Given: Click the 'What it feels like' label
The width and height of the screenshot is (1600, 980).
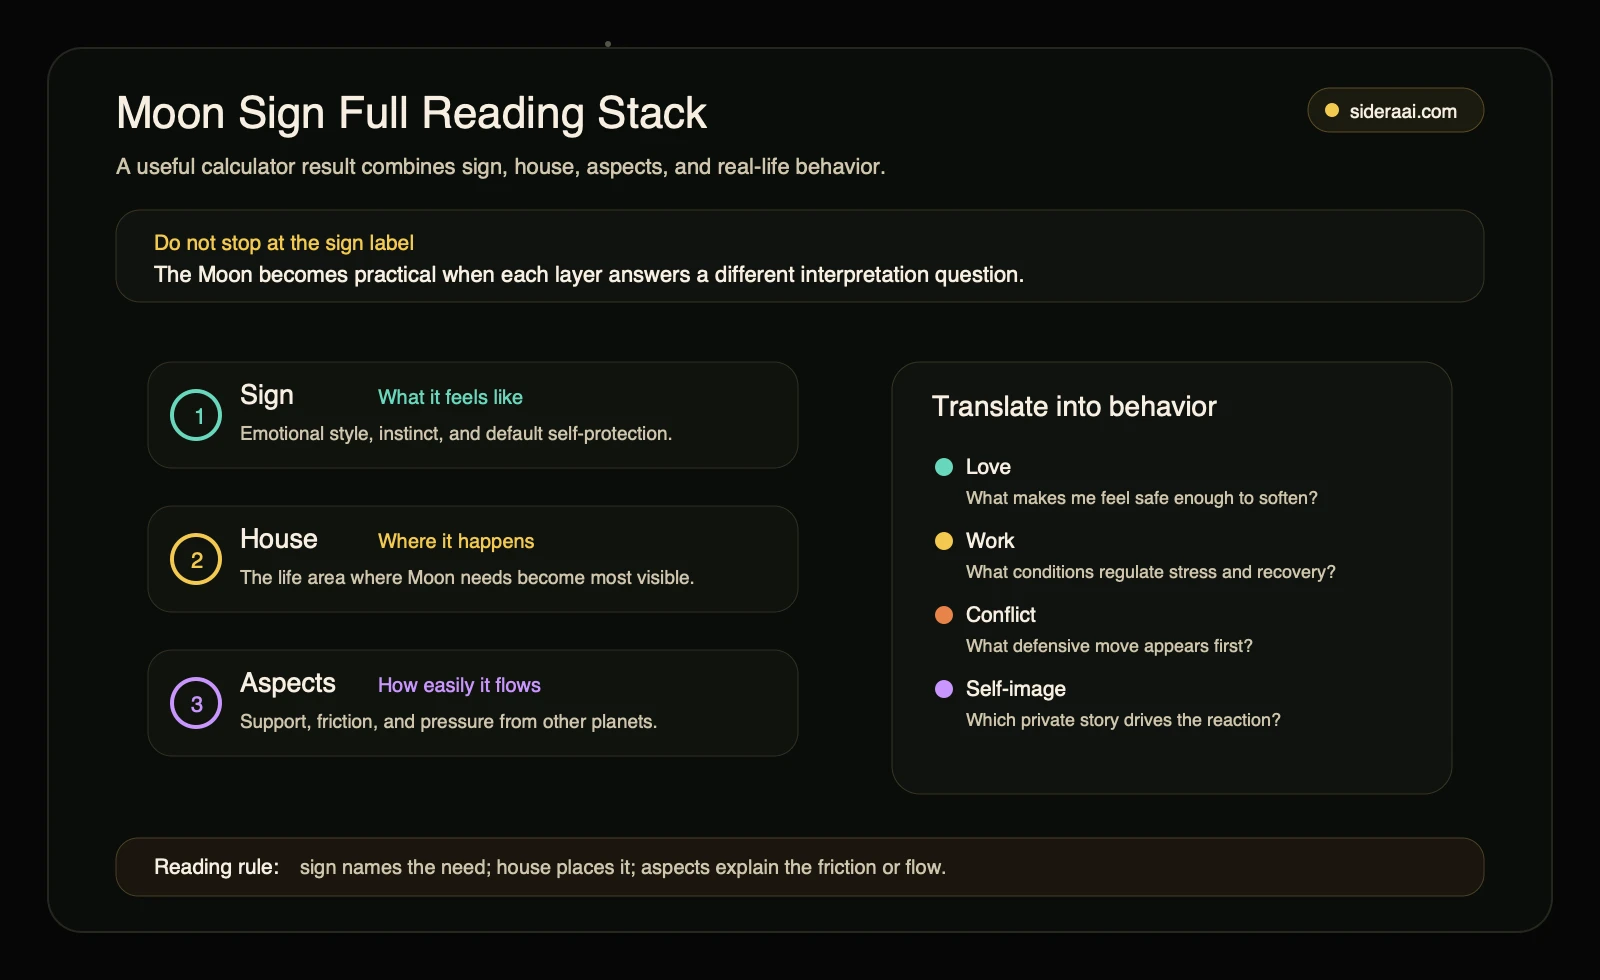Looking at the screenshot, I should tap(450, 397).
